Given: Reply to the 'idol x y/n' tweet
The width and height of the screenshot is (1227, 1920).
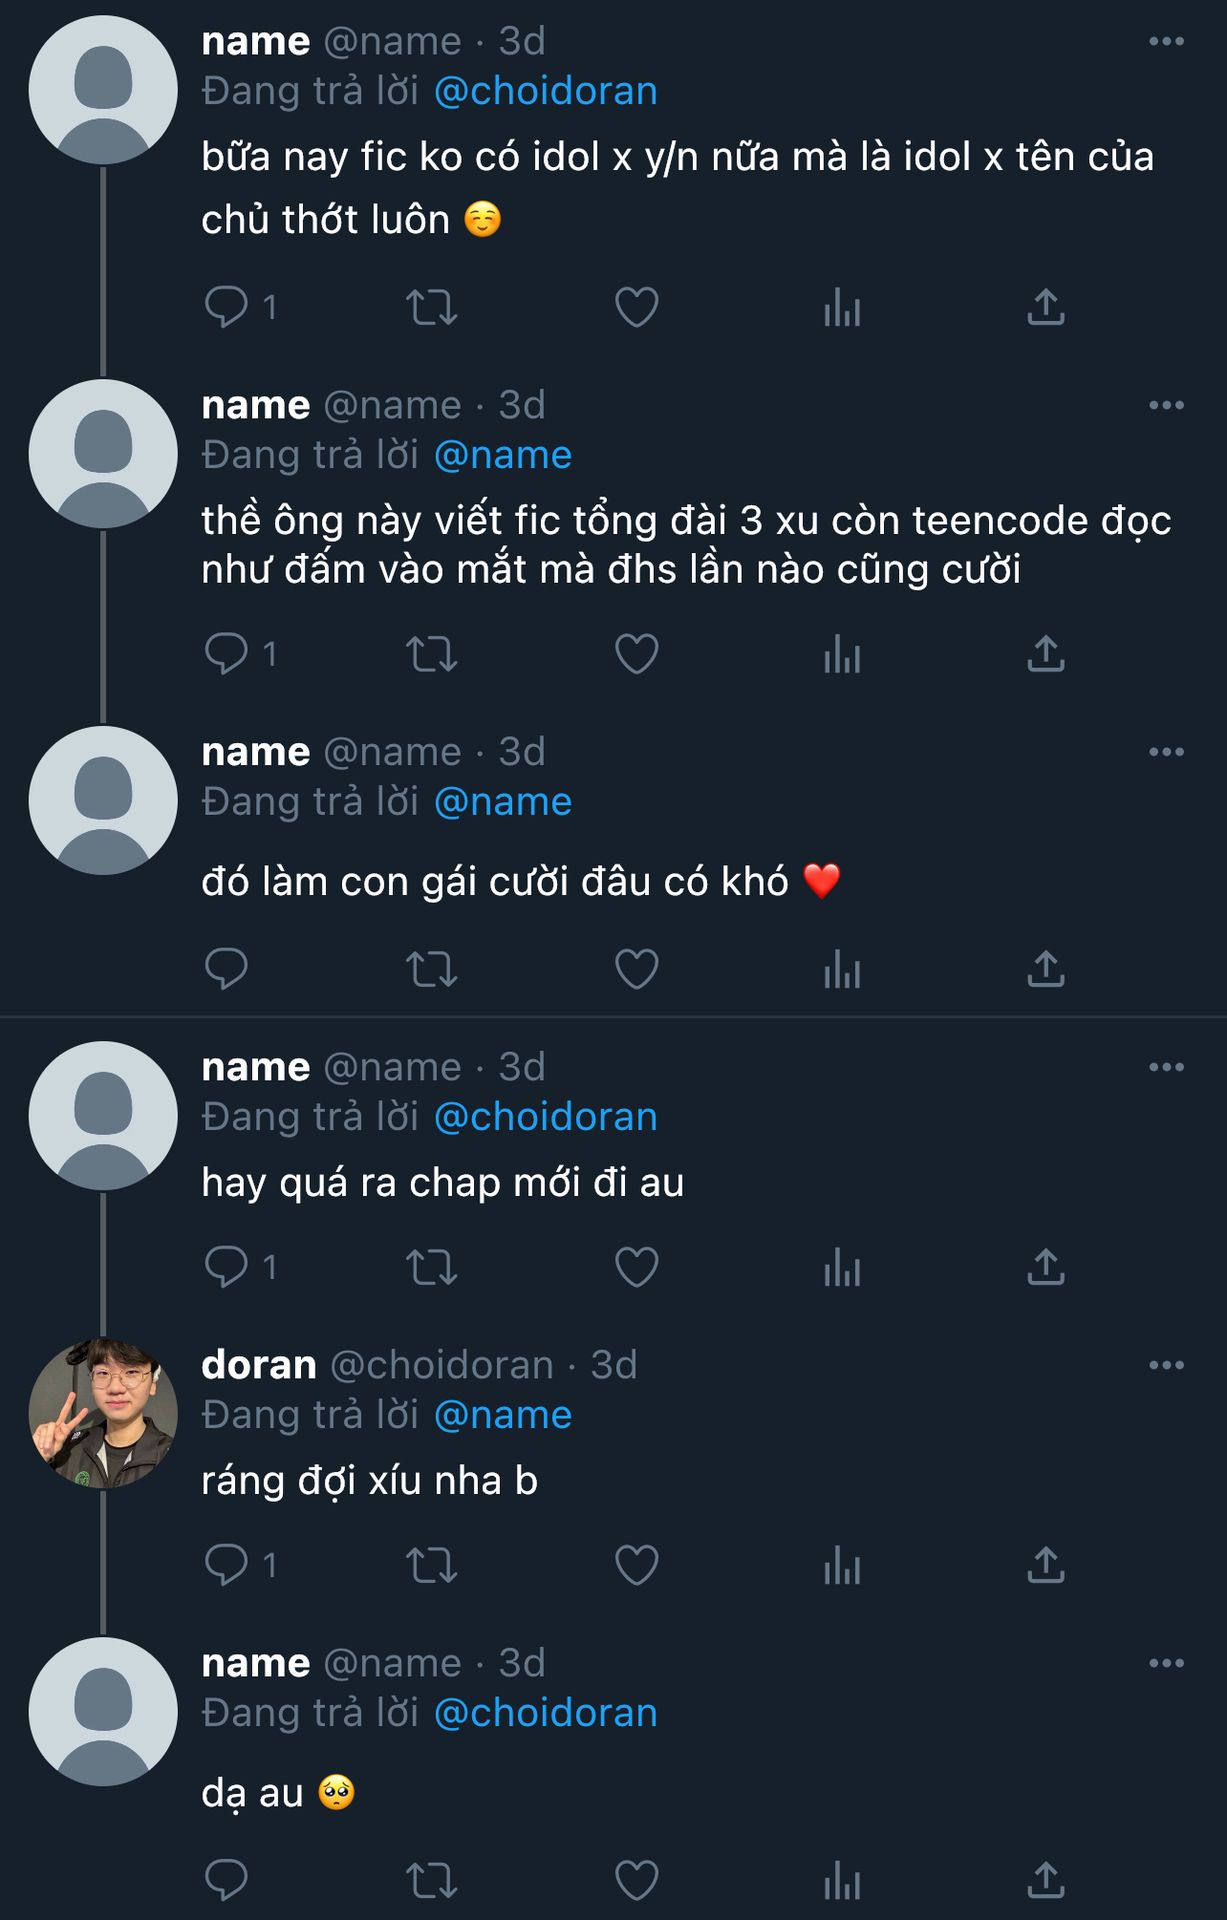Looking at the screenshot, I should click(226, 307).
